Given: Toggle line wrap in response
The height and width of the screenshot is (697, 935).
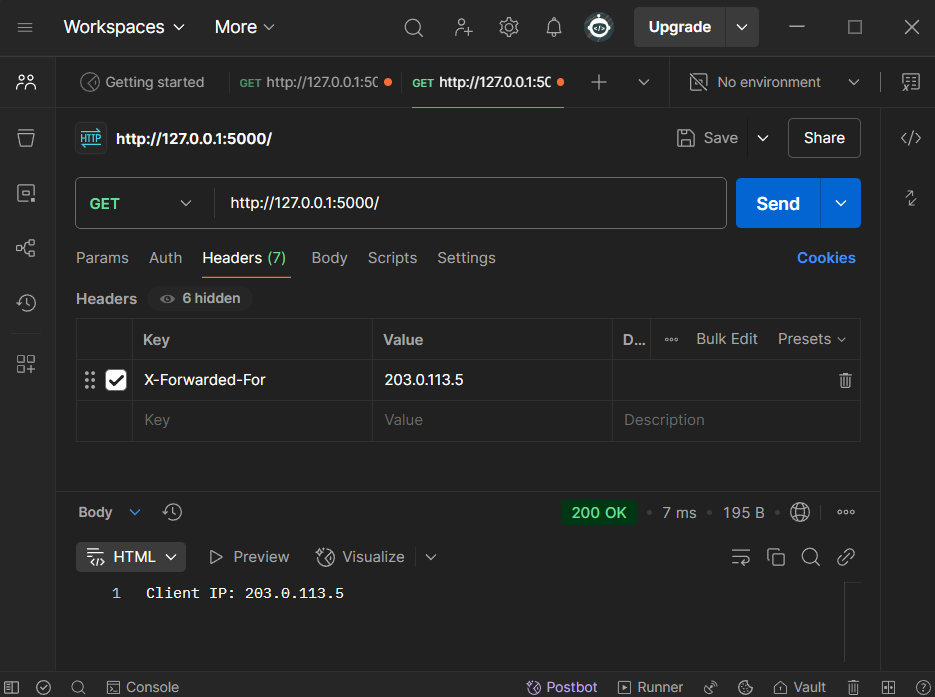Looking at the screenshot, I should tap(740, 557).
